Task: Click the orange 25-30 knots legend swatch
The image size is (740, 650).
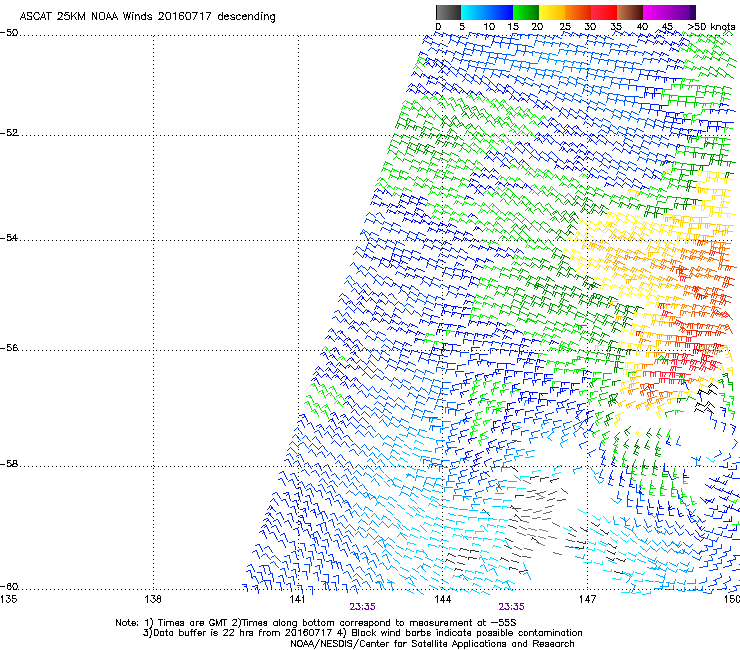Action: (x=578, y=12)
